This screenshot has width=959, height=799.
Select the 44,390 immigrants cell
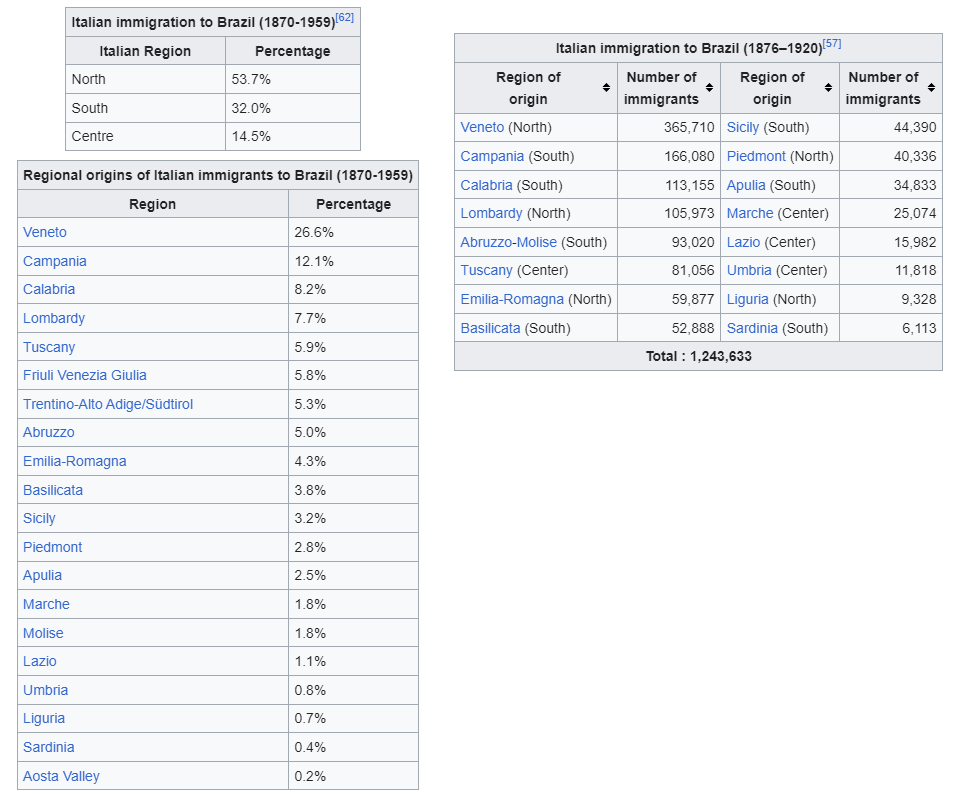point(891,127)
